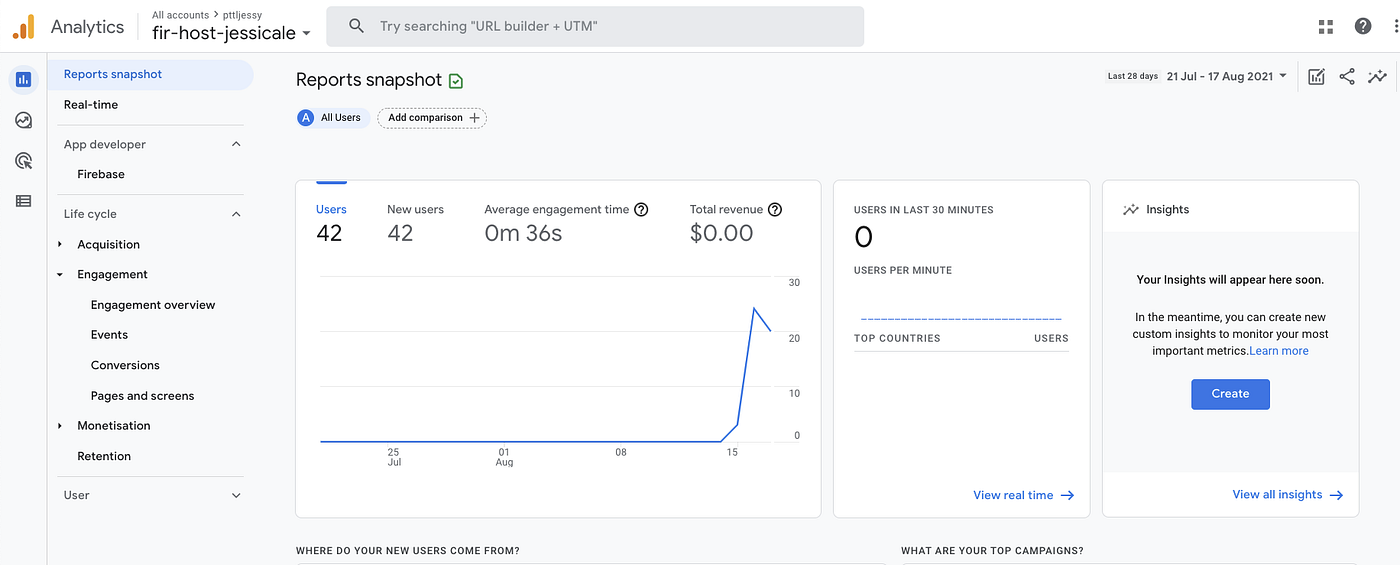
Task: Open the Advertising icon in left rail
Action: click(23, 161)
